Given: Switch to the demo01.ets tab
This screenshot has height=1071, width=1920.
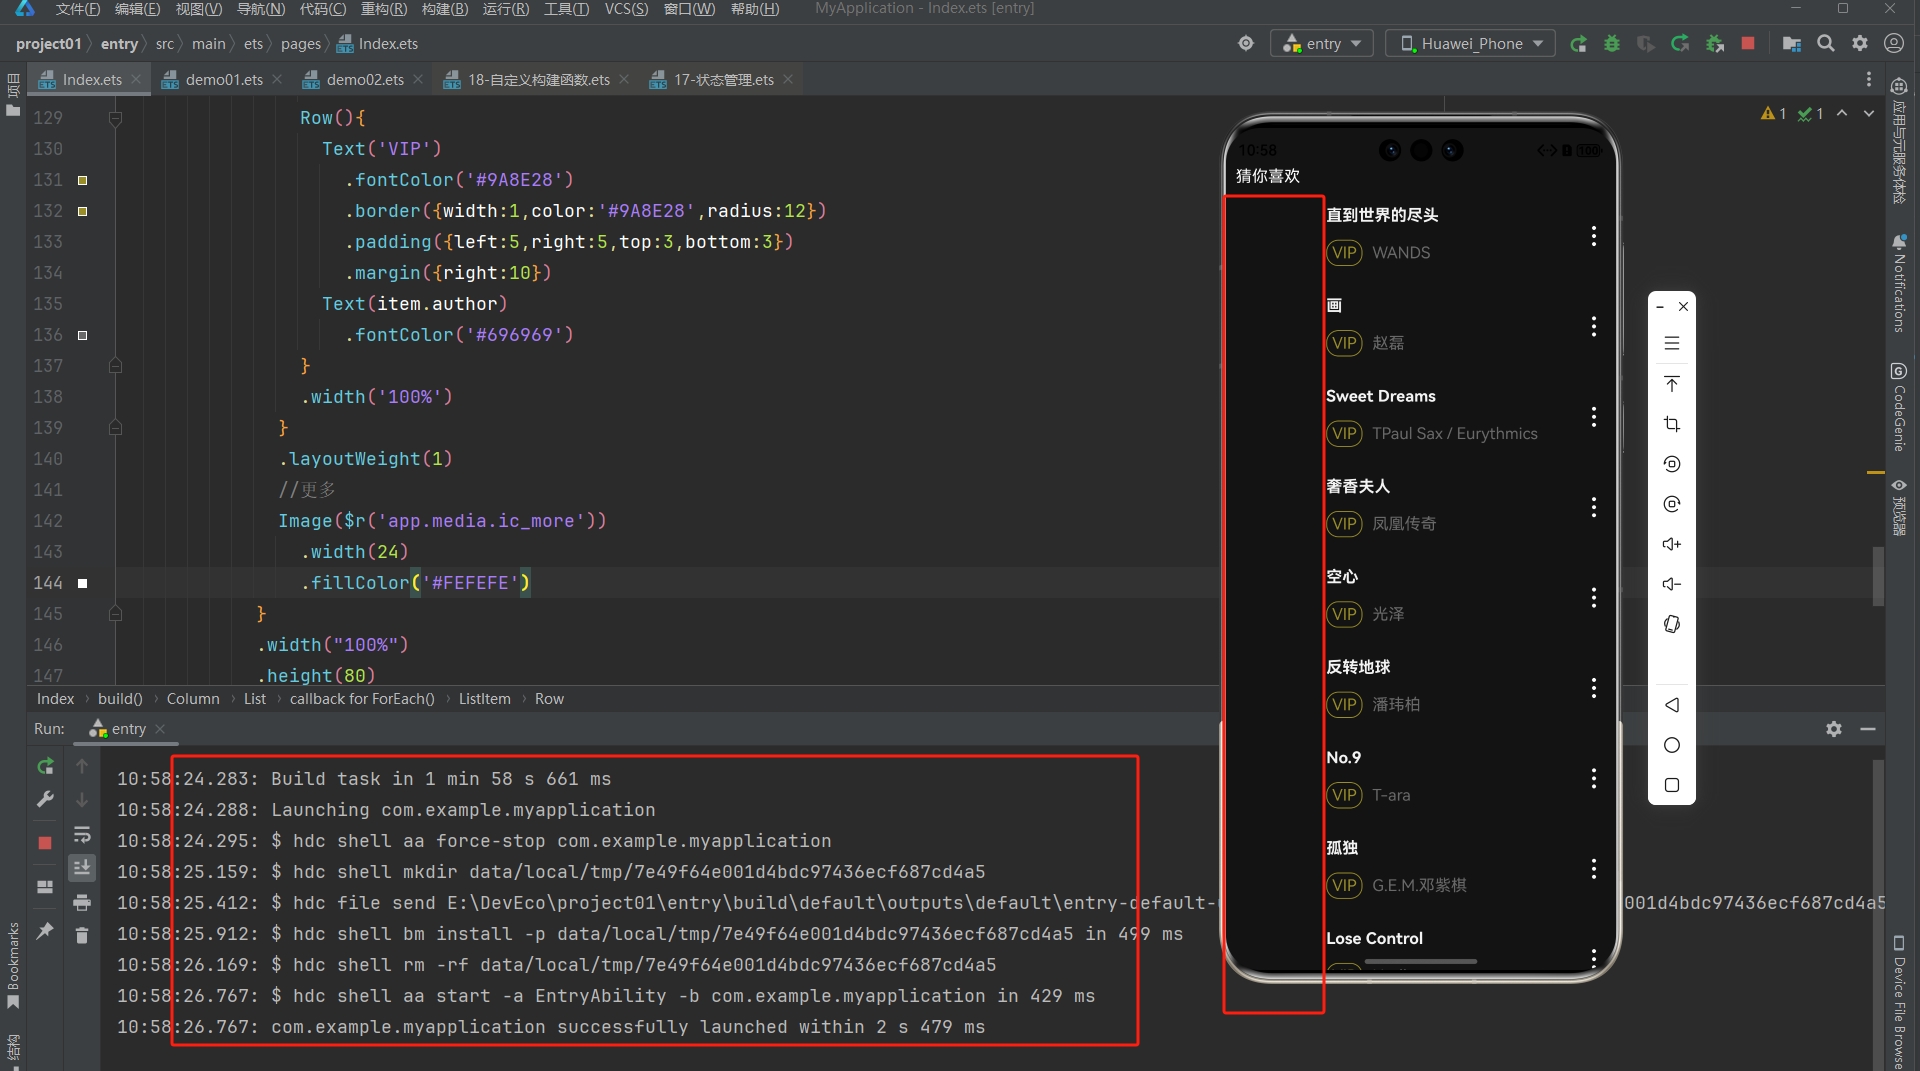Looking at the screenshot, I should 223,80.
